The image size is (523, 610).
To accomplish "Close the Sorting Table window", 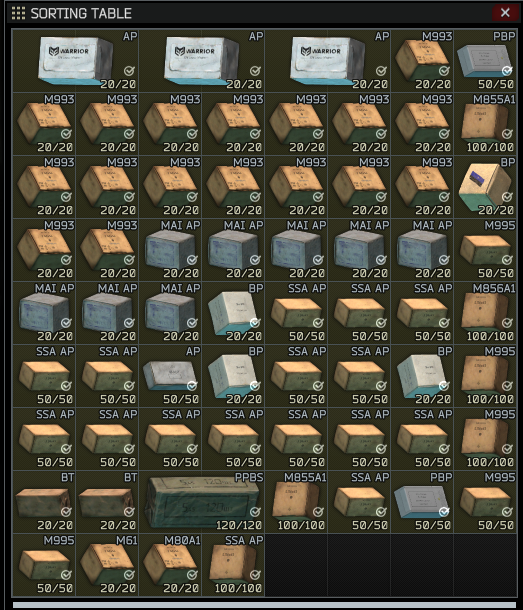I will click(x=505, y=13).
